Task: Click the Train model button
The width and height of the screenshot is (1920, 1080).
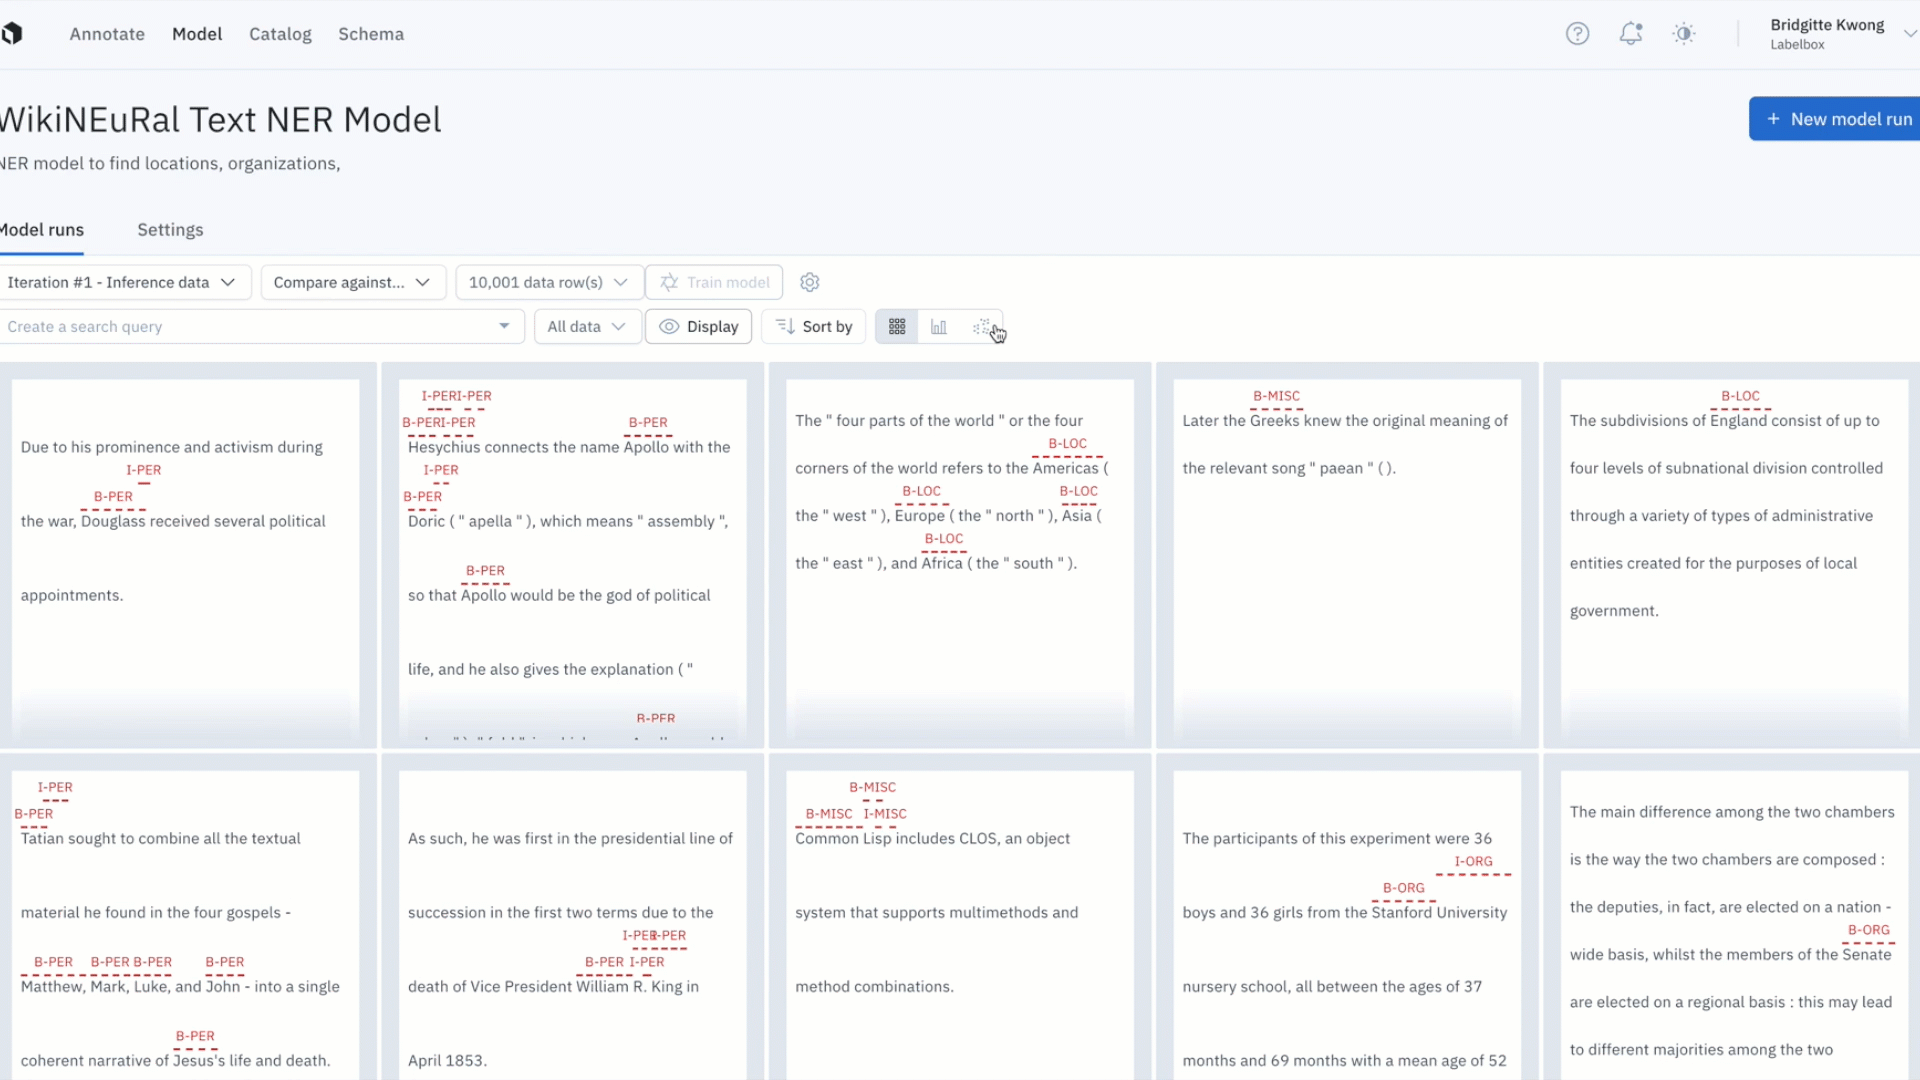Action: [x=714, y=283]
